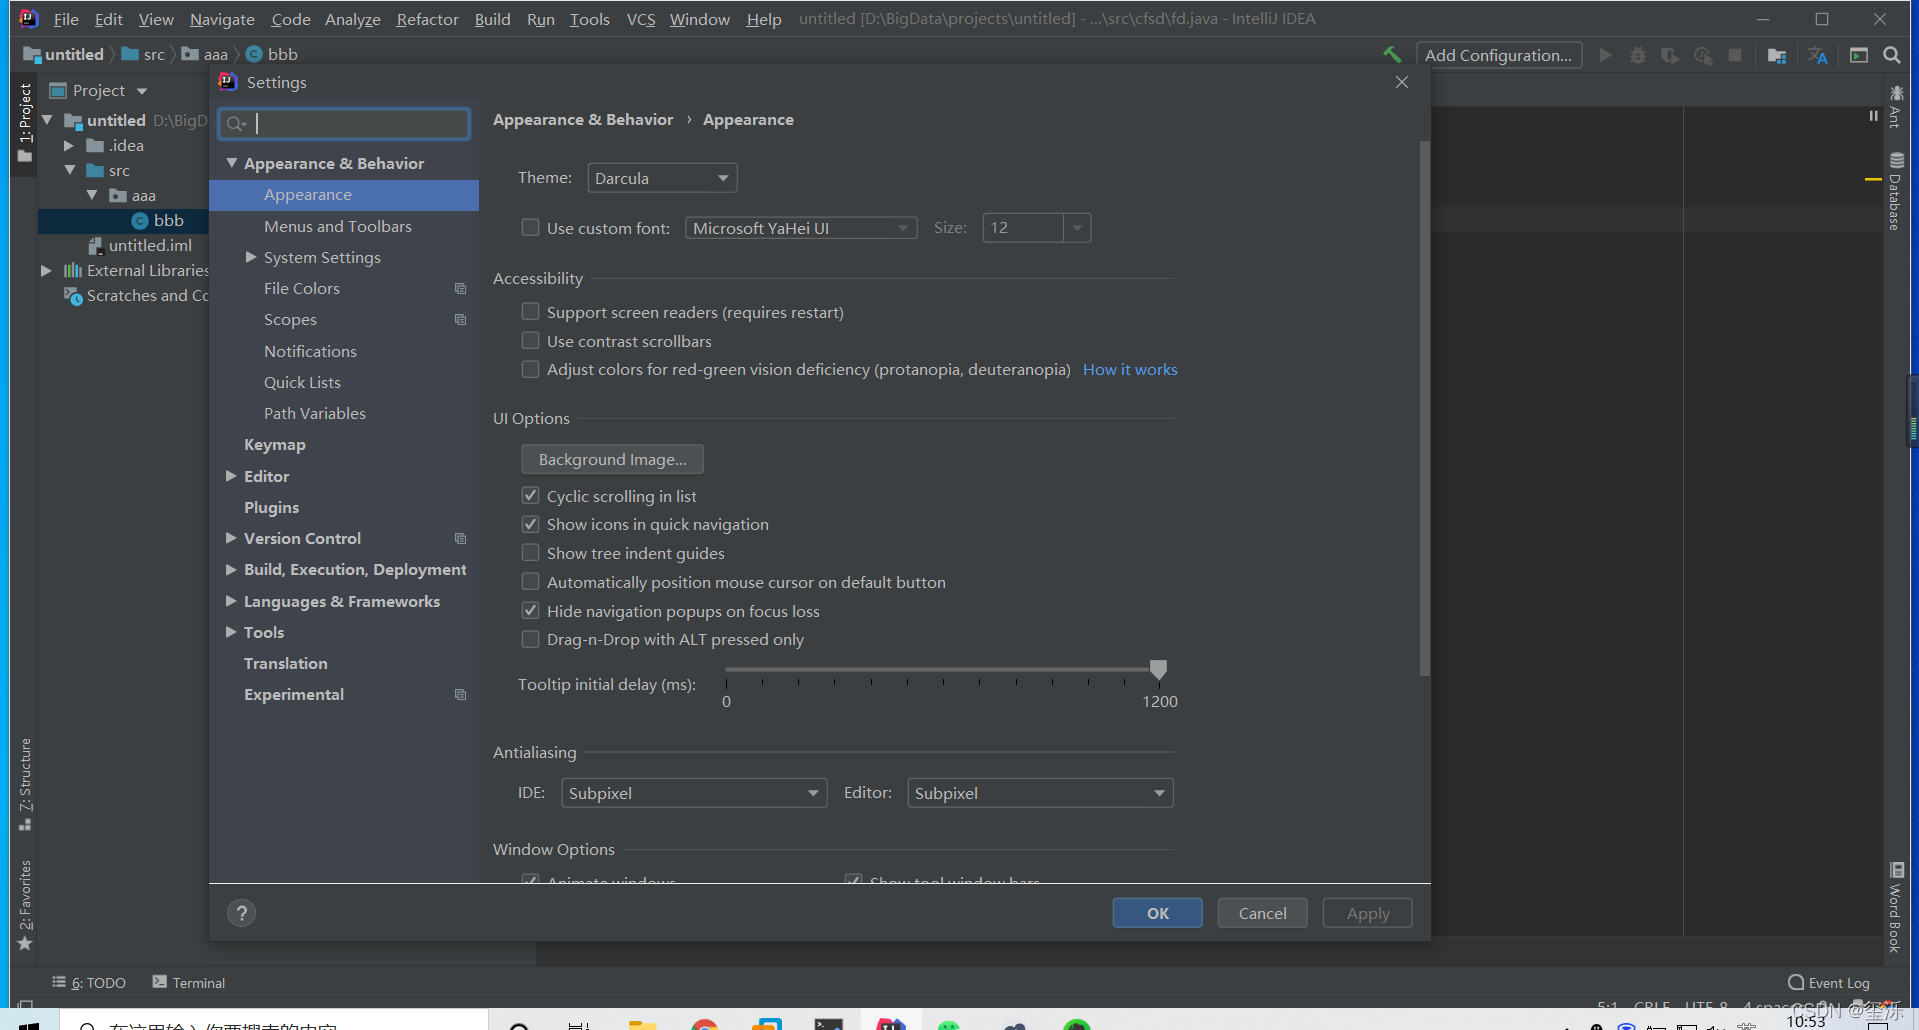Click Add Configuration... button
This screenshot has height=1030, width=1919.
coord(1499,55)
